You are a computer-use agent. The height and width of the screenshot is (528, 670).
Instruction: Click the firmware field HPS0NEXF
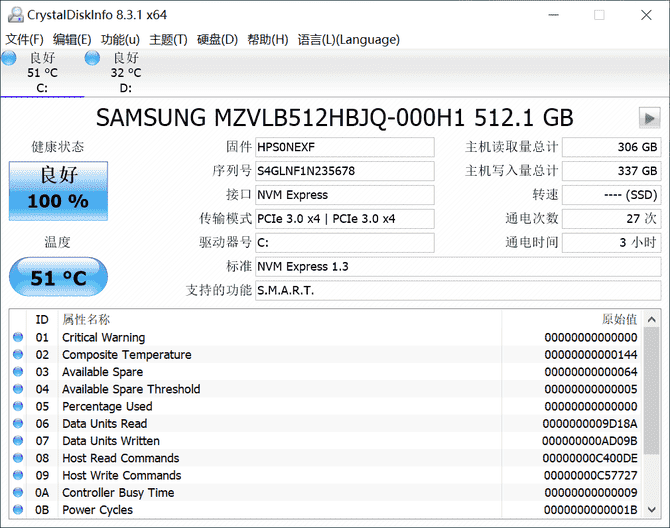pos(345,147)
